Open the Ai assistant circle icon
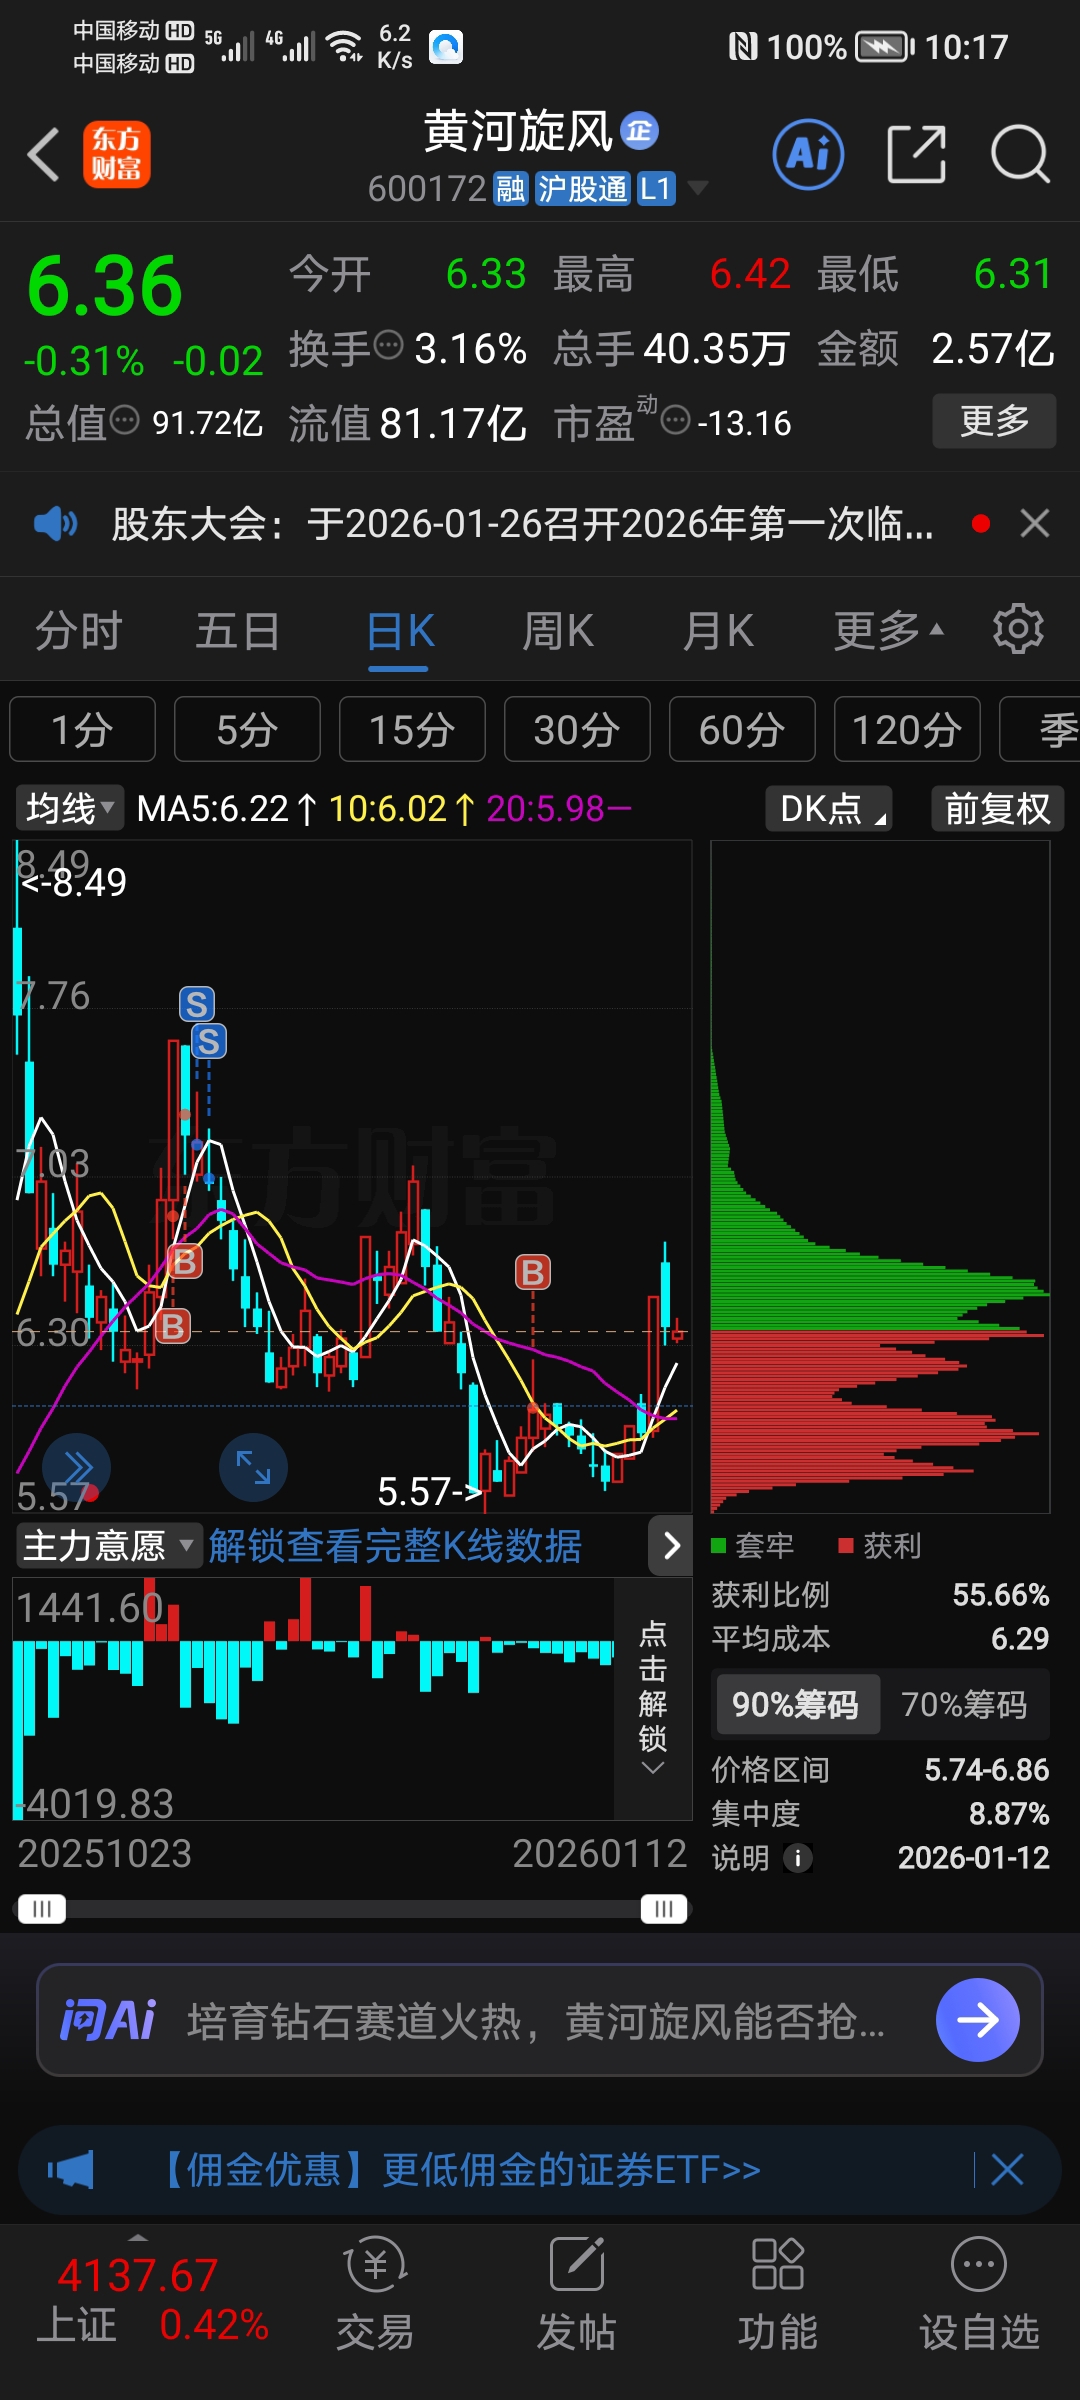1080x2400 pixels. [808, 155]
